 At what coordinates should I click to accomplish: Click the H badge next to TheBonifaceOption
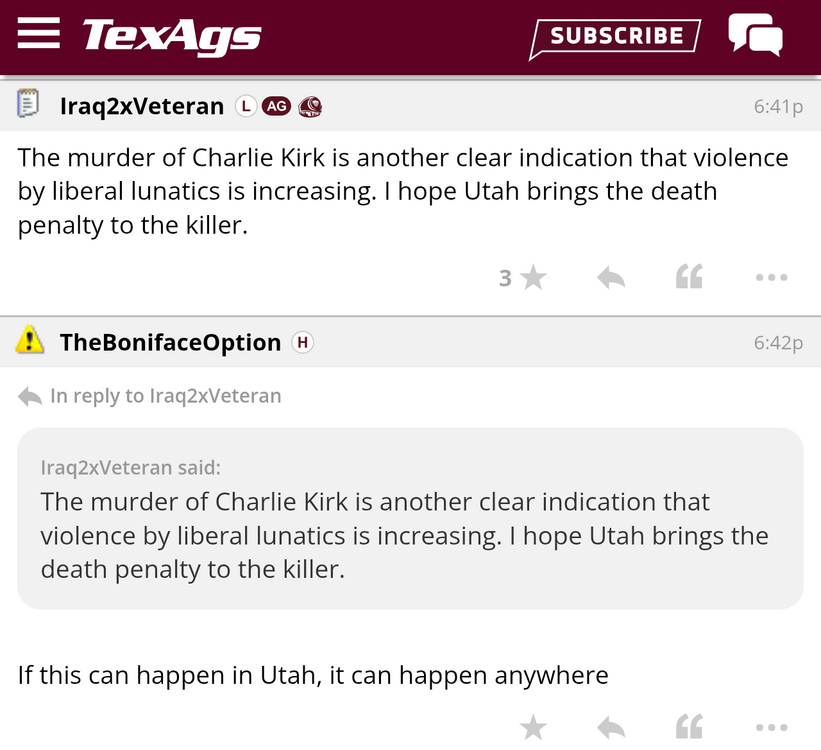click(302, 342)
